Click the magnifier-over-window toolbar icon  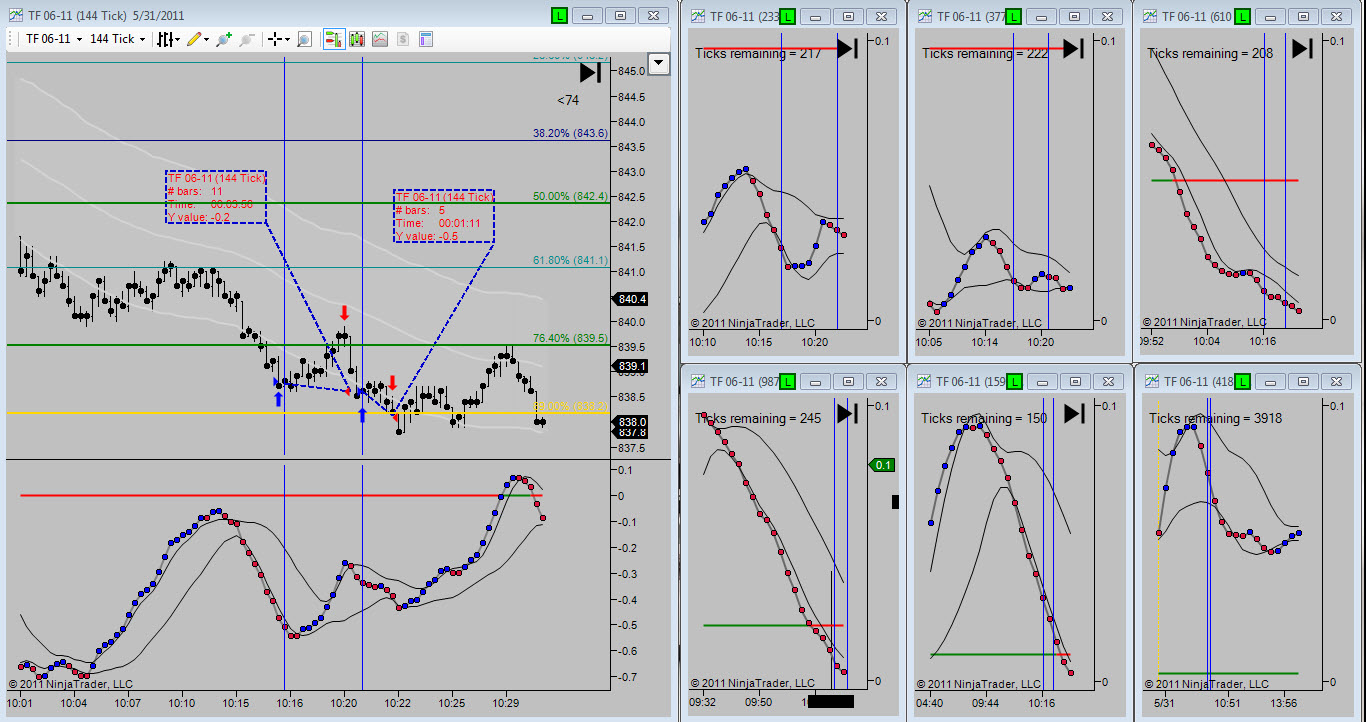click(304, 39)
